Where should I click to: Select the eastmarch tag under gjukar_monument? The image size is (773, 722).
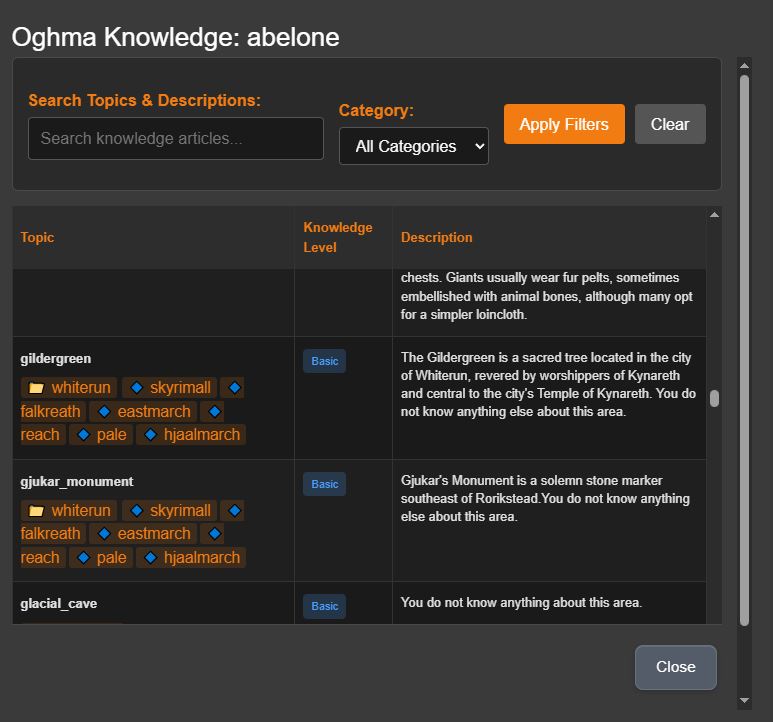[143, 534]
